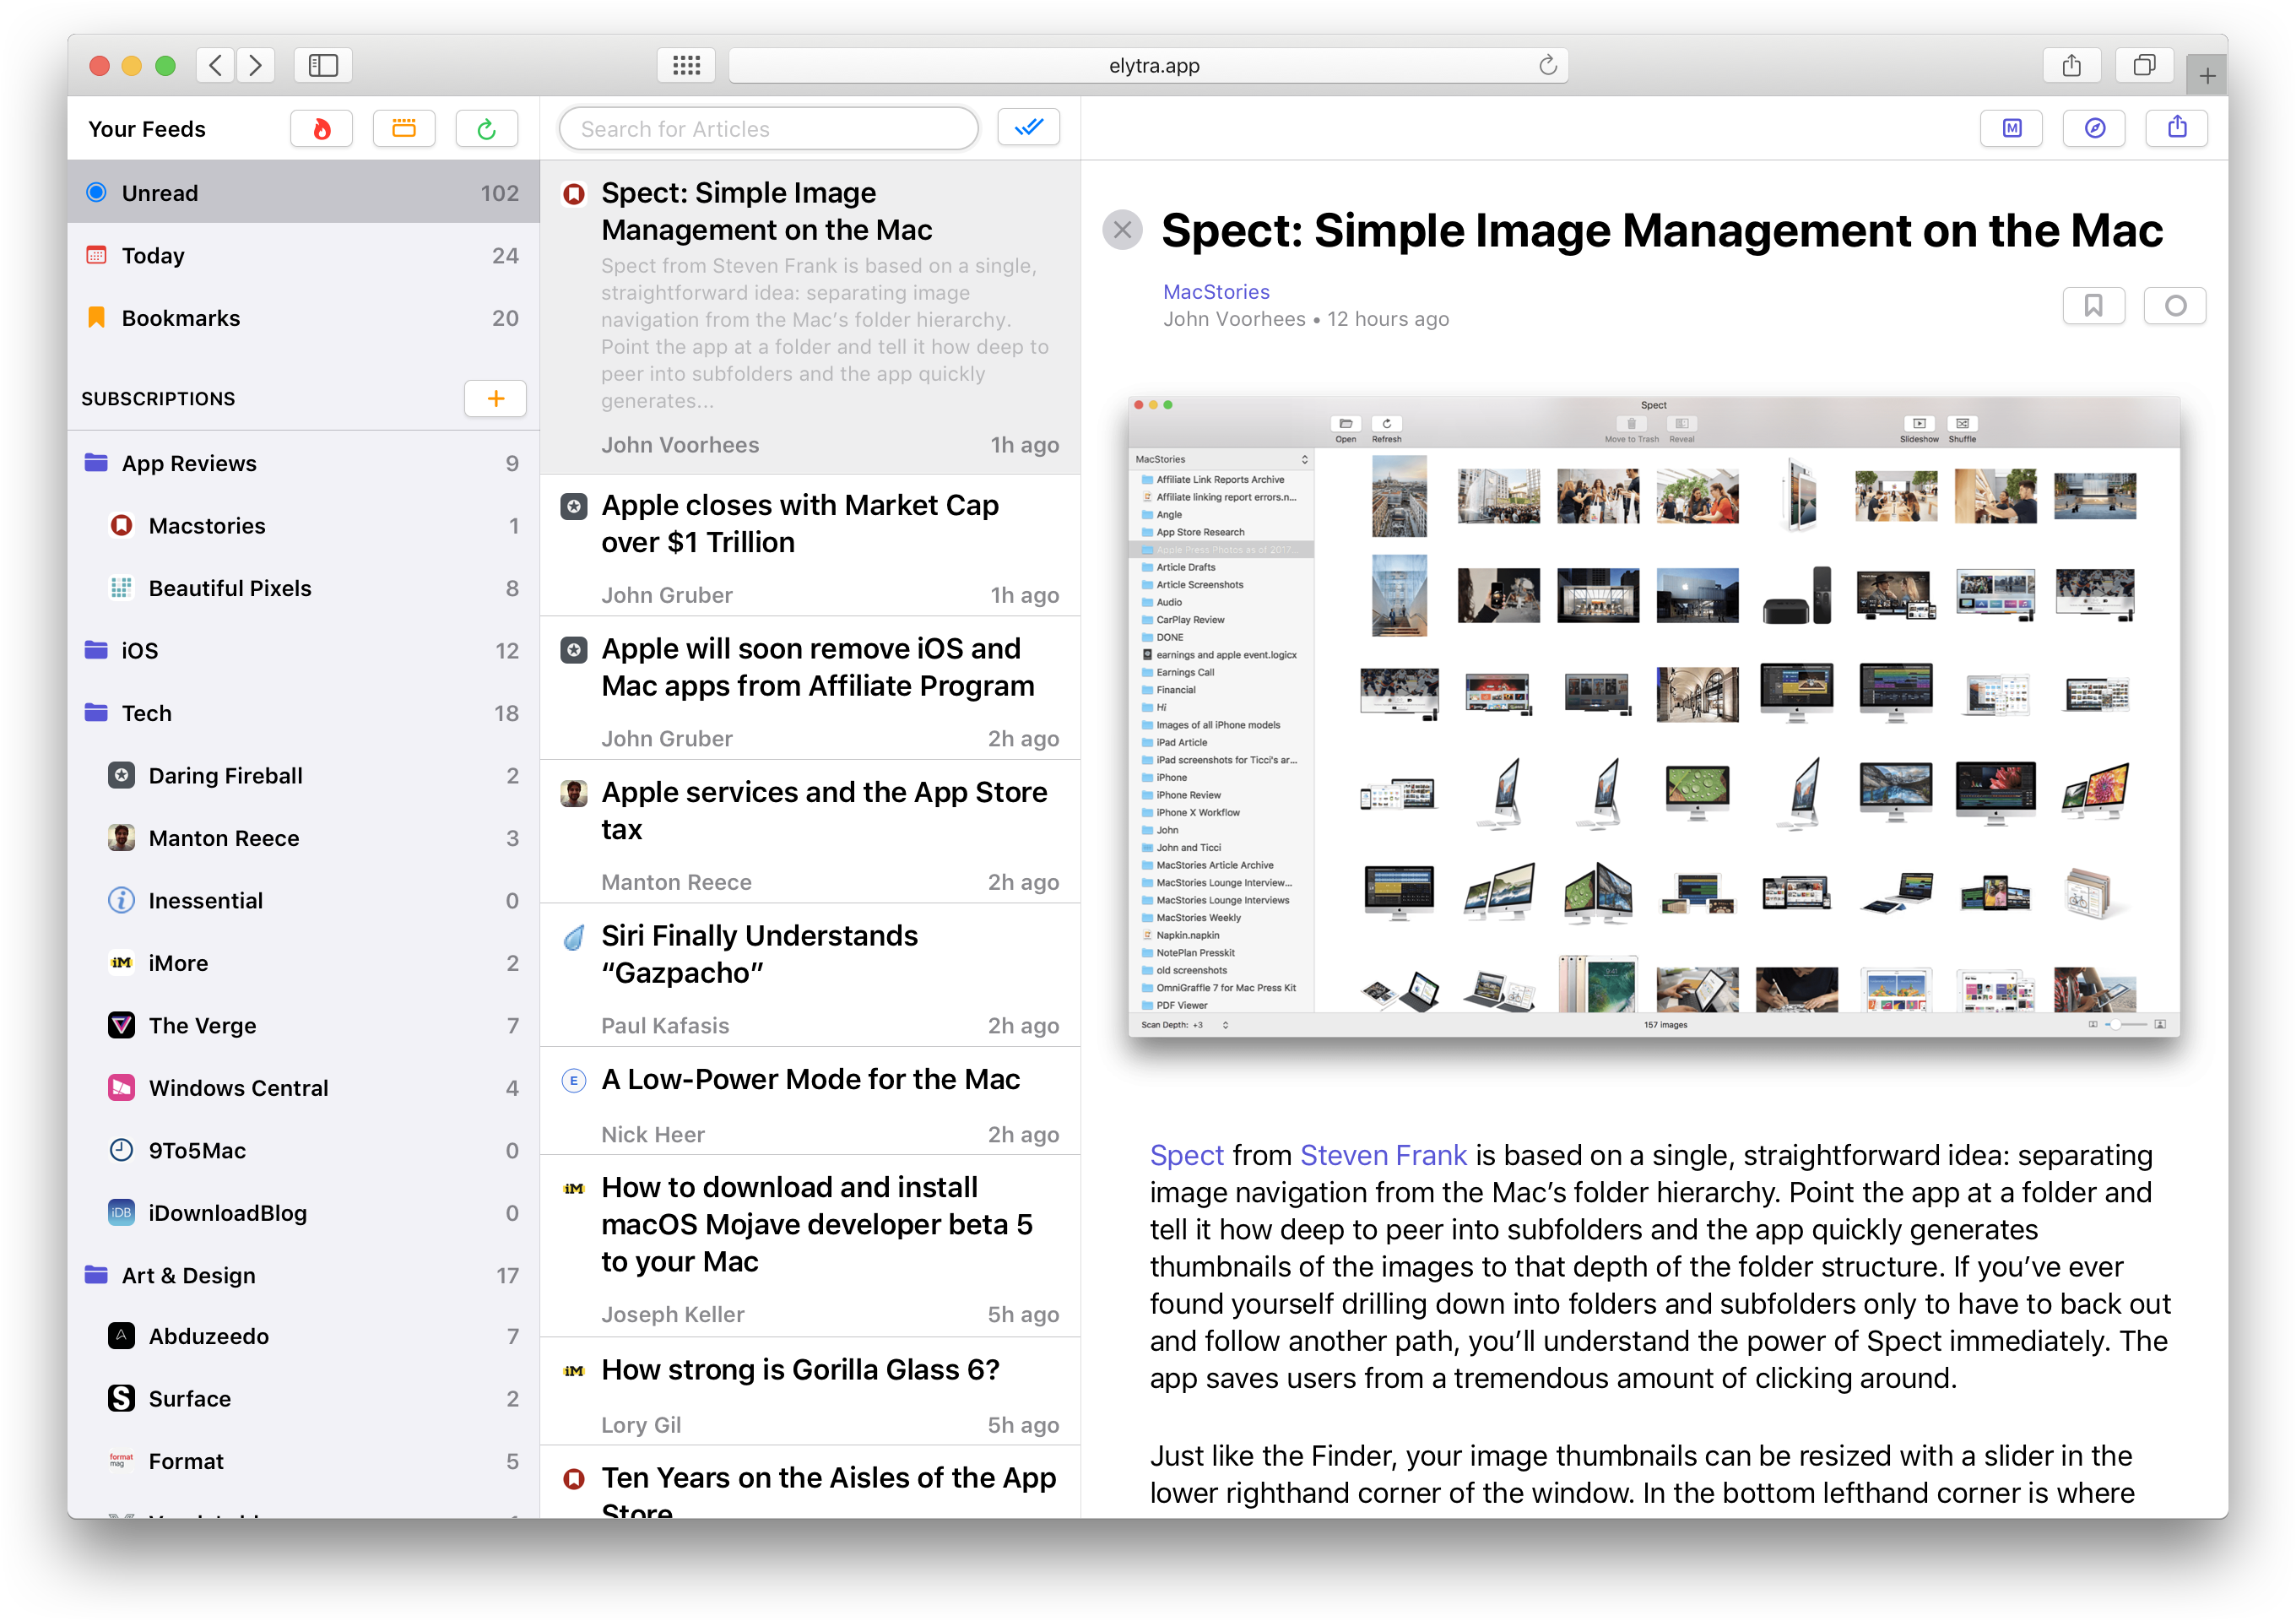Open 'Apple services and the App Store tax'
The height and width of the screenshot is (1621, 2296).
810,832
